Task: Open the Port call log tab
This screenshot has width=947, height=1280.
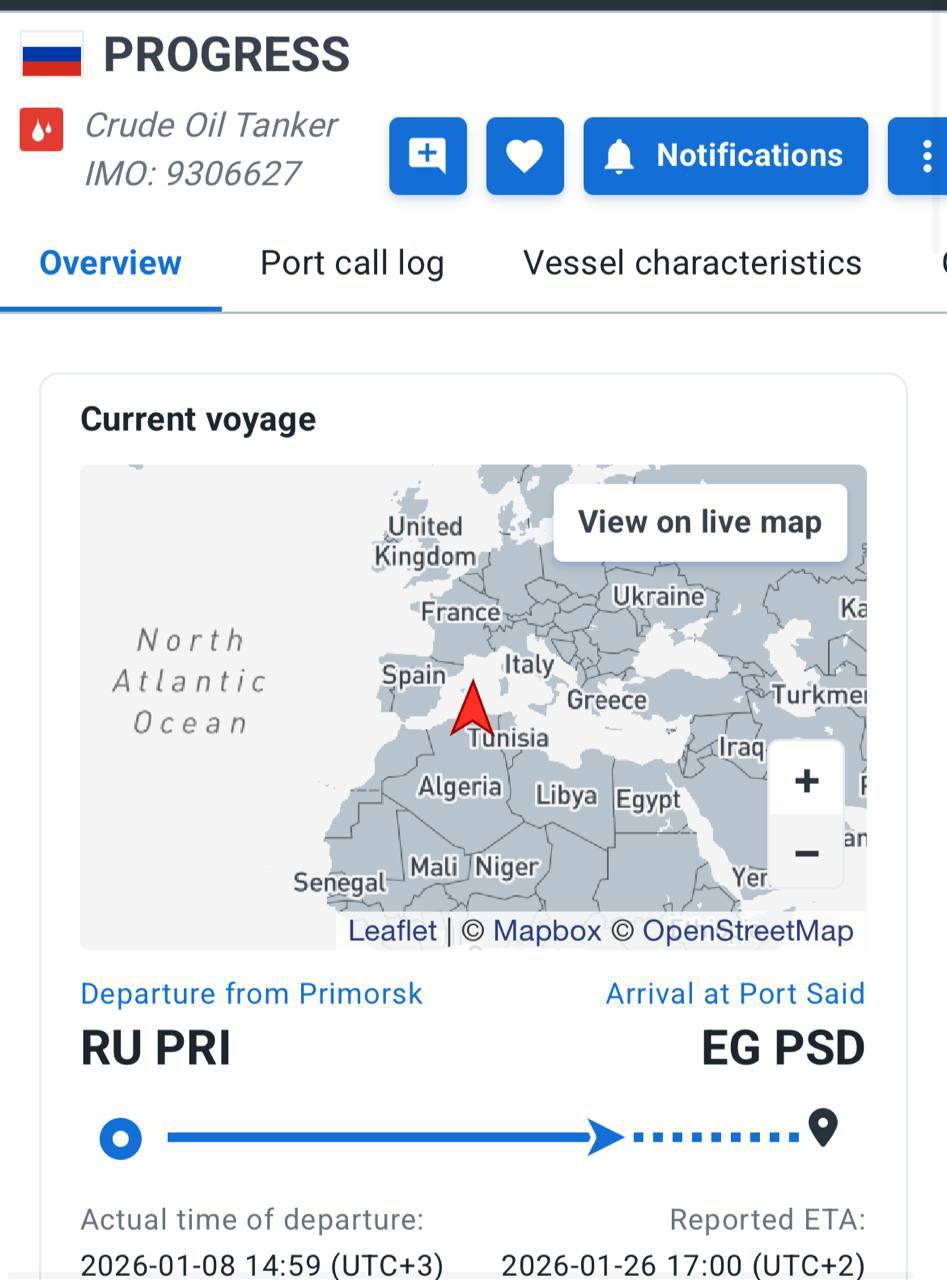Action: 352,263
